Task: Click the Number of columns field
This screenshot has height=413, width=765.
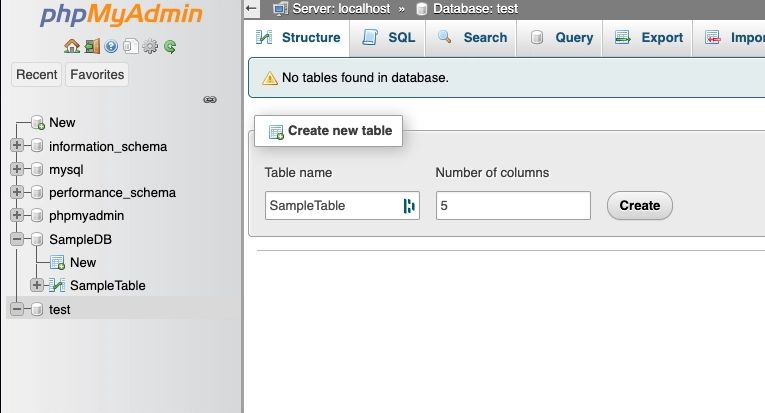Action: coord(513,205)
